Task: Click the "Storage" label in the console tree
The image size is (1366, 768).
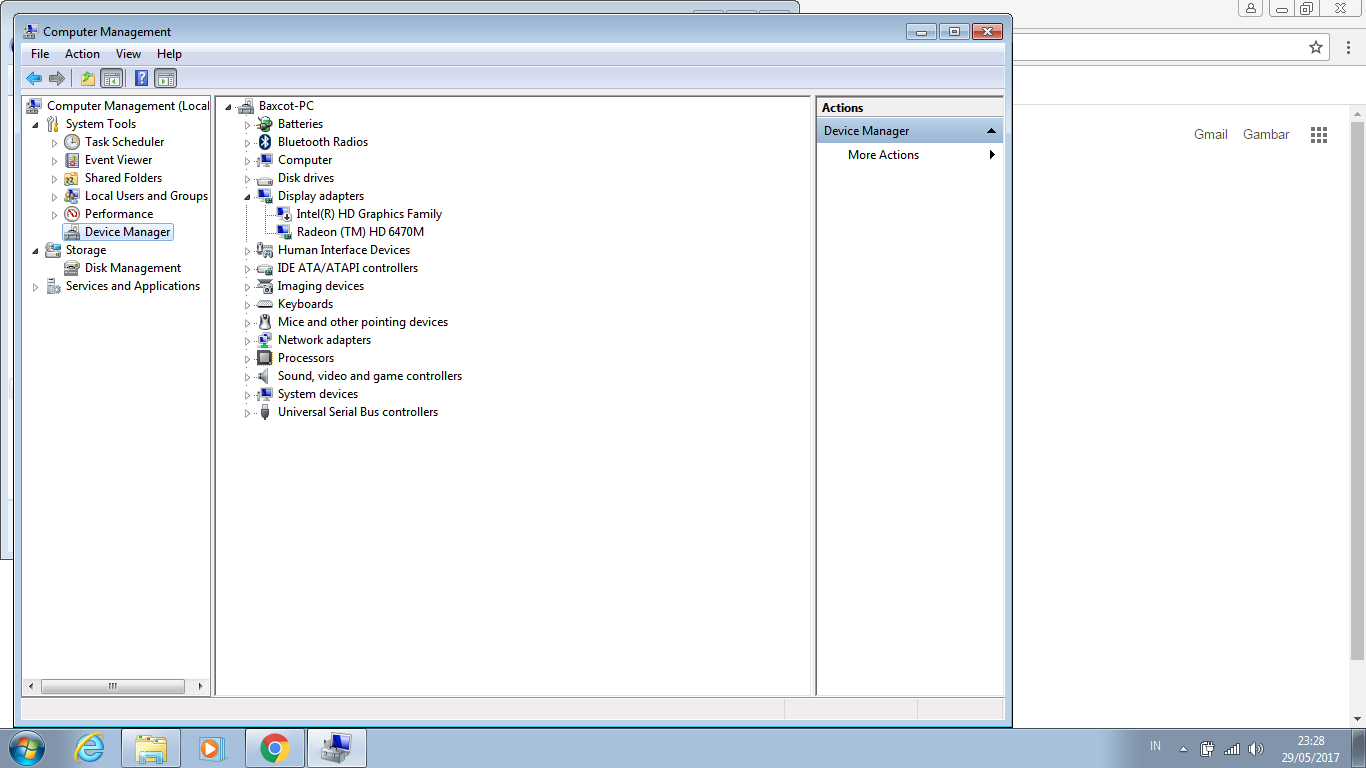Action: coord(86,250)
